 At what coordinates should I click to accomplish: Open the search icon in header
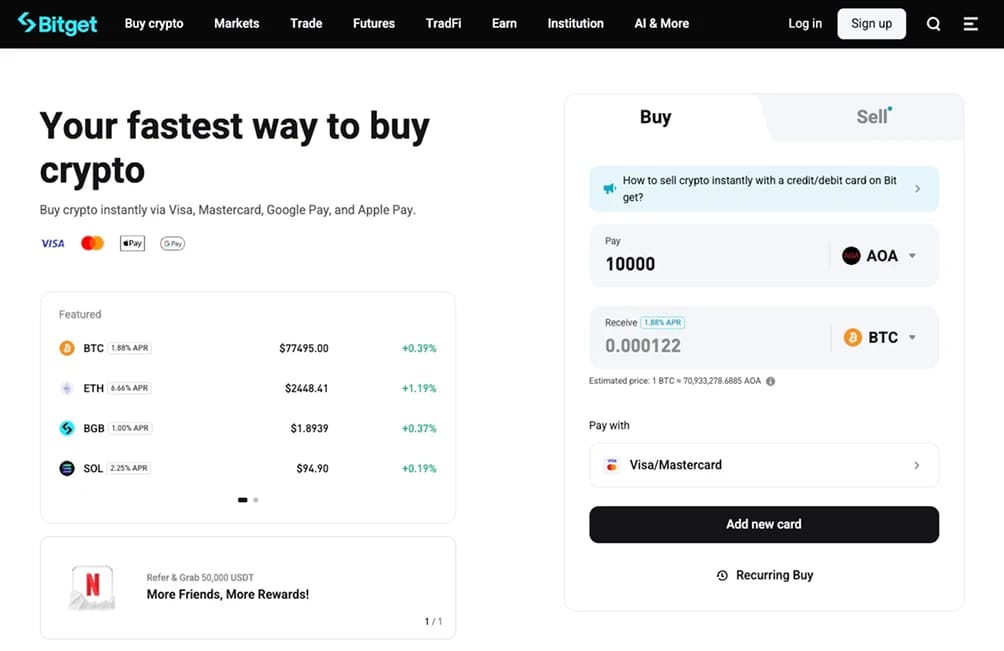pyautogui.click(x=934, y=24)
